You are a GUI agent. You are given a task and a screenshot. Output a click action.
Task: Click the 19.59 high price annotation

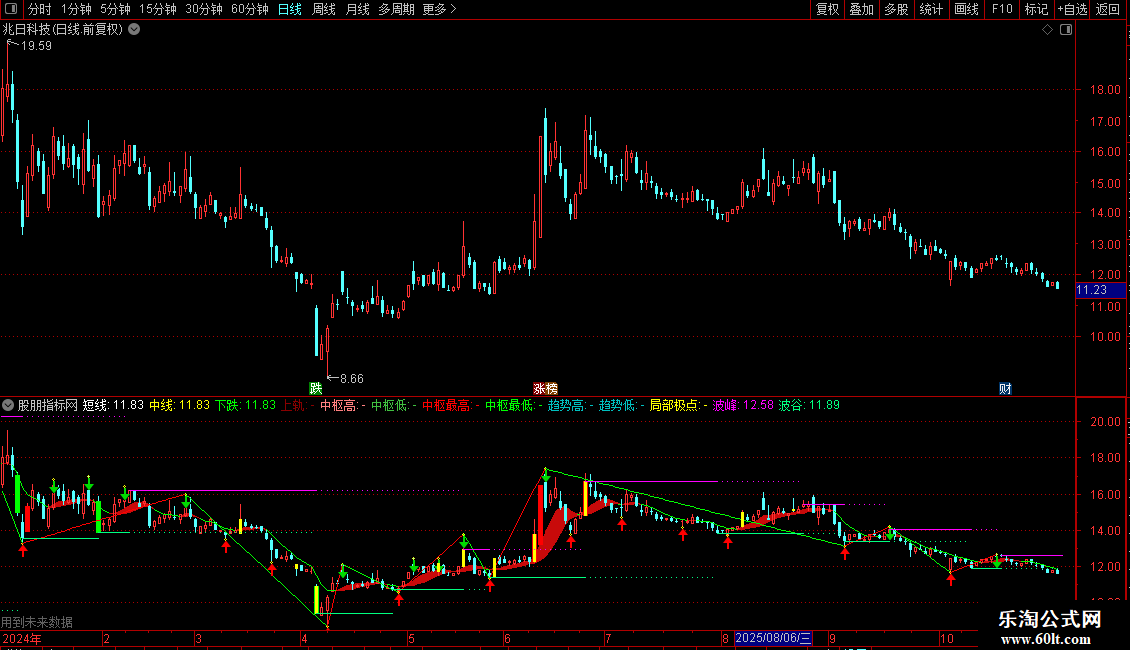pyautogui.click(x=36, y=45)
